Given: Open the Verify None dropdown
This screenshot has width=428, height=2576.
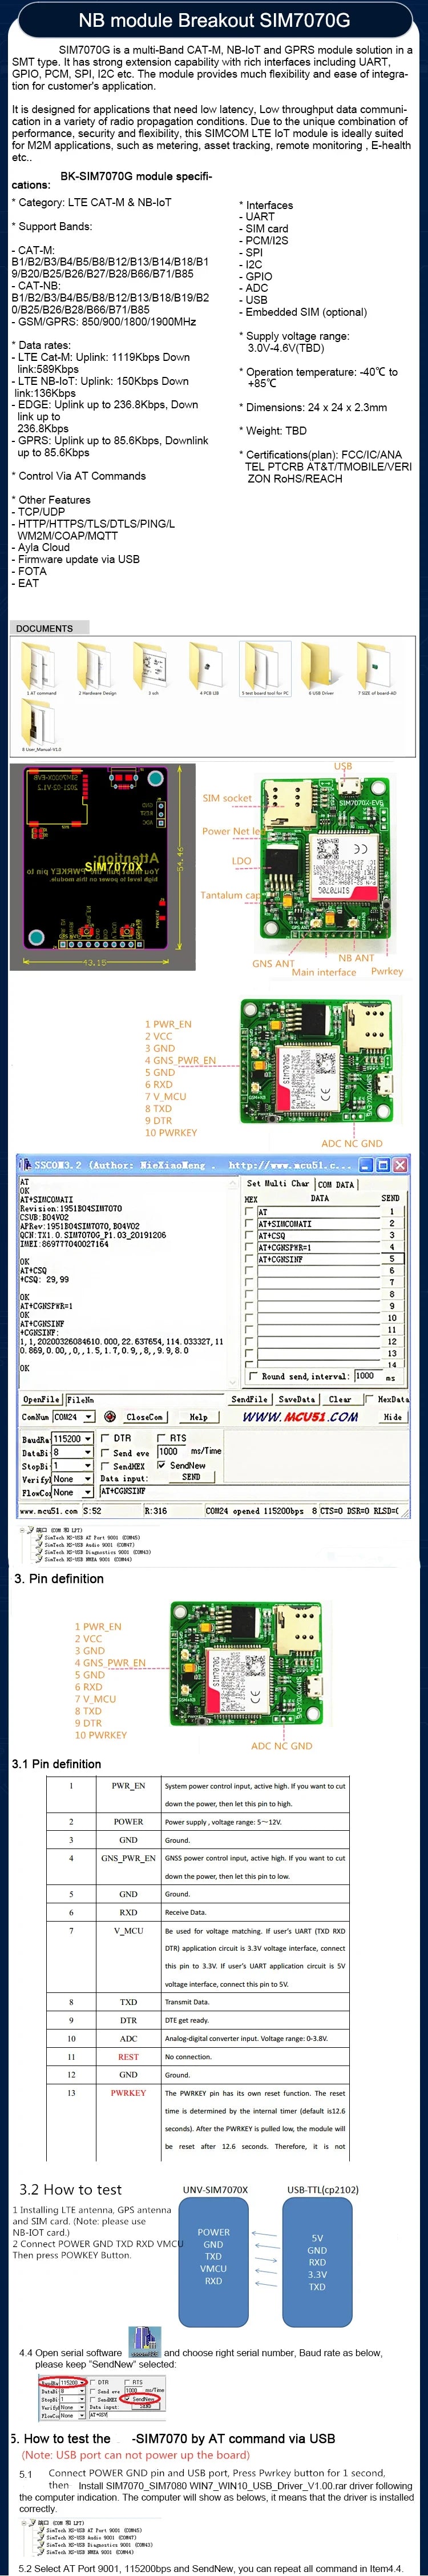Looking at the screenshot, I should (88, 1478).
